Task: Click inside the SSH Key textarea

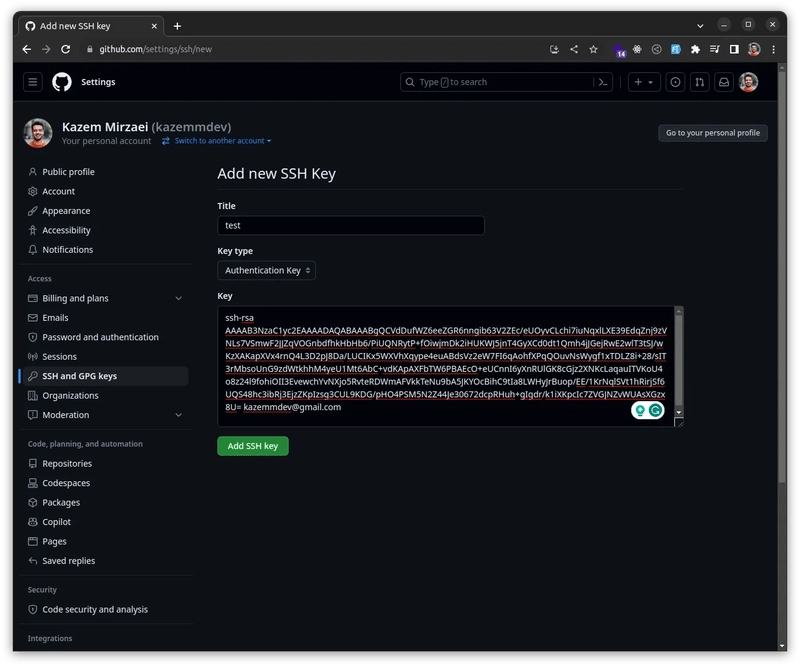Action: coord(446,366)
